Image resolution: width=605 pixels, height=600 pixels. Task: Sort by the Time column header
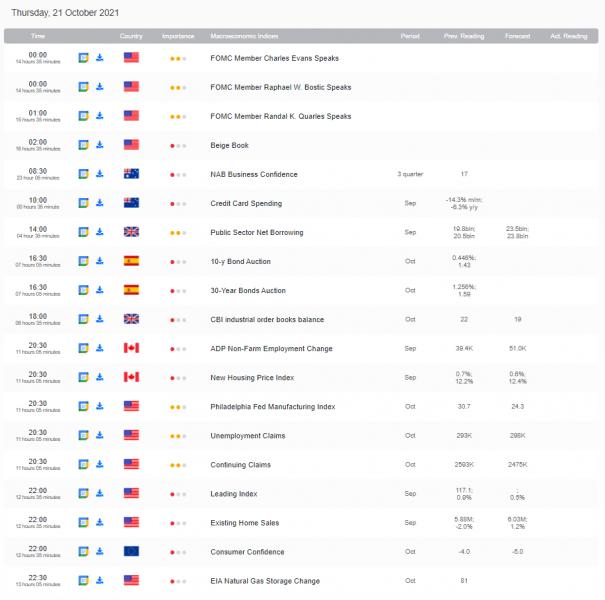[x=38, y=36]
